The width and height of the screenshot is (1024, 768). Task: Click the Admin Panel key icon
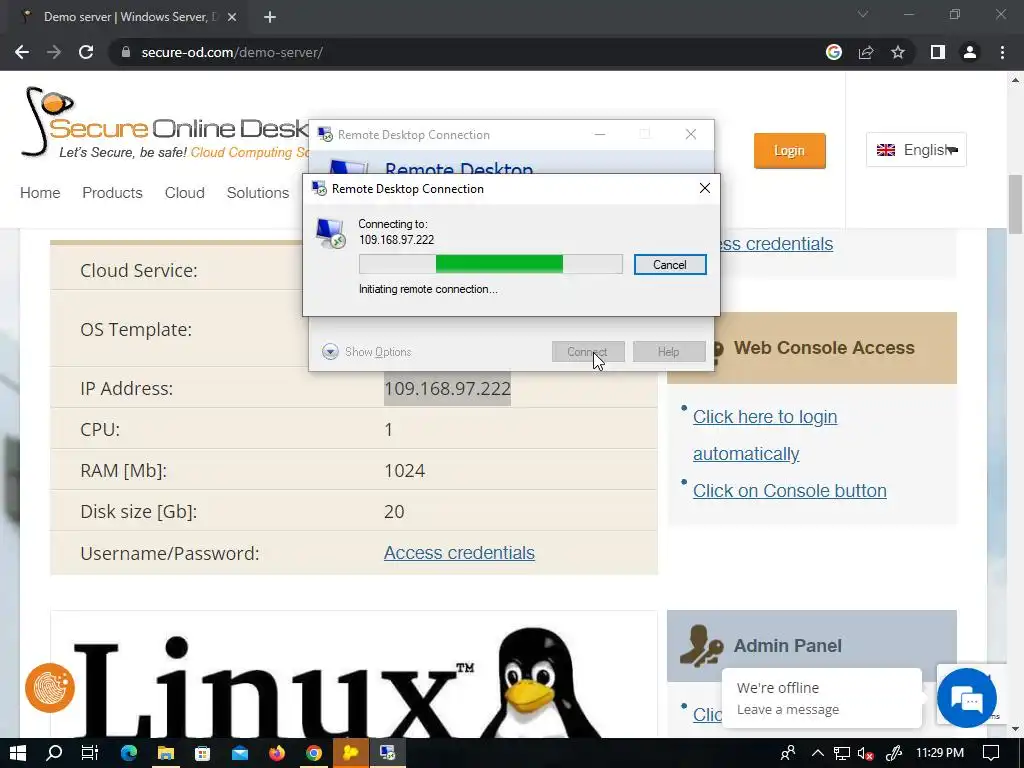click(701, 646)
